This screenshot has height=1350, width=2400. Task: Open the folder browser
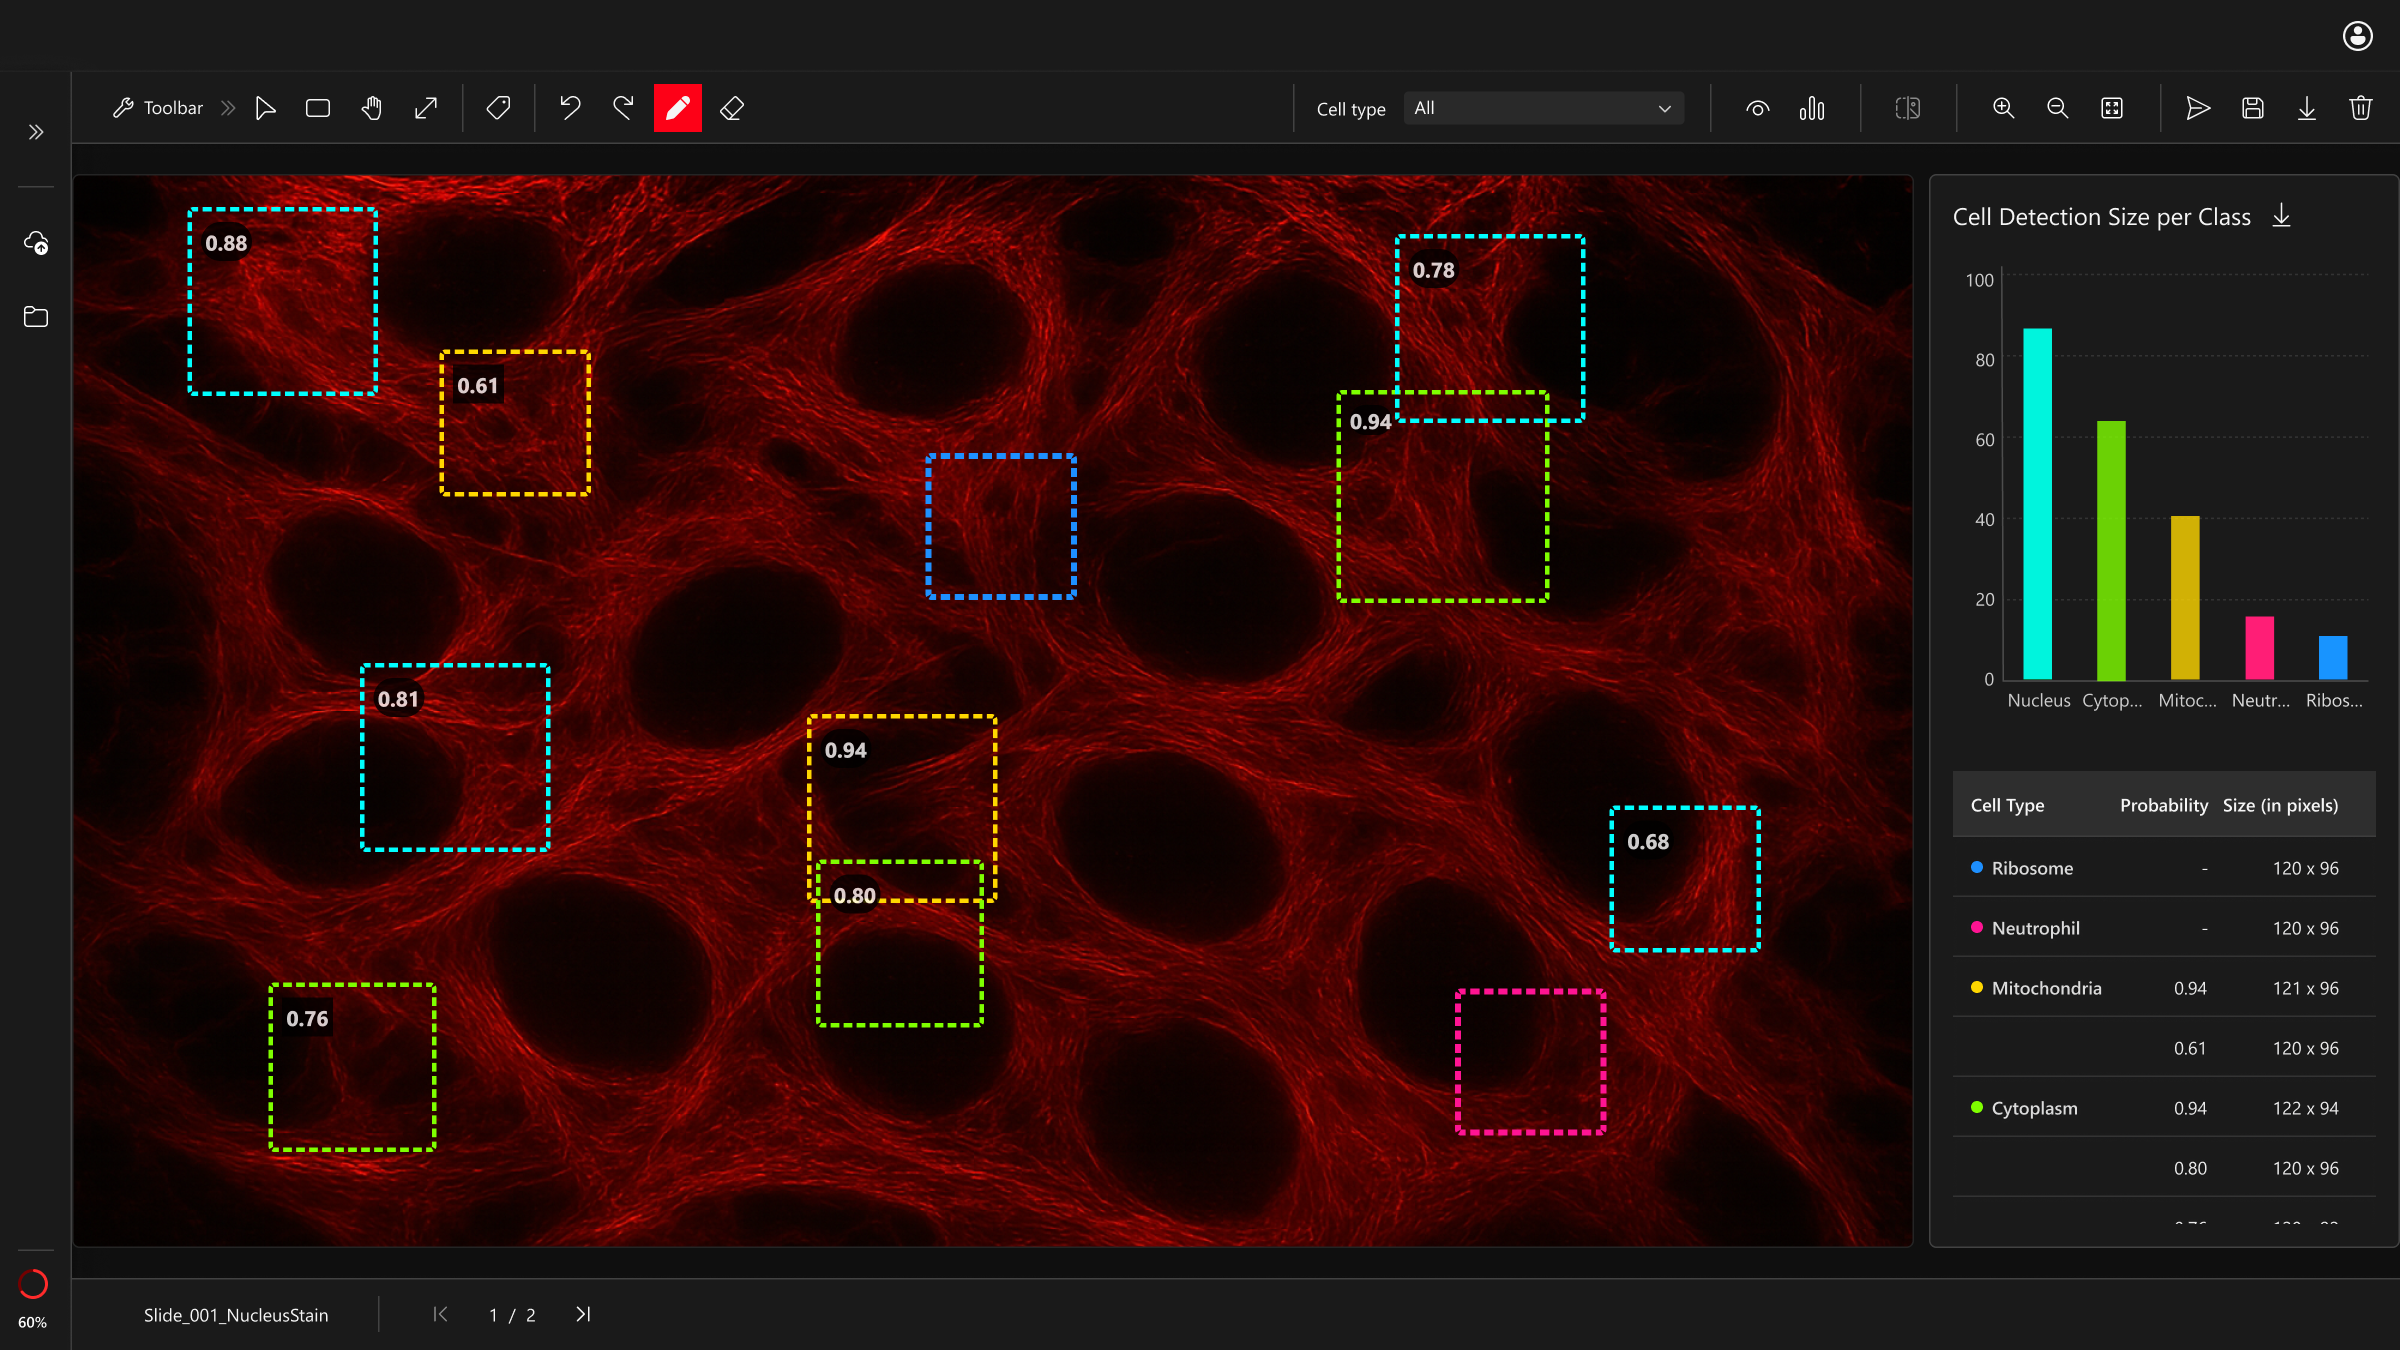[x=36, y=317]
